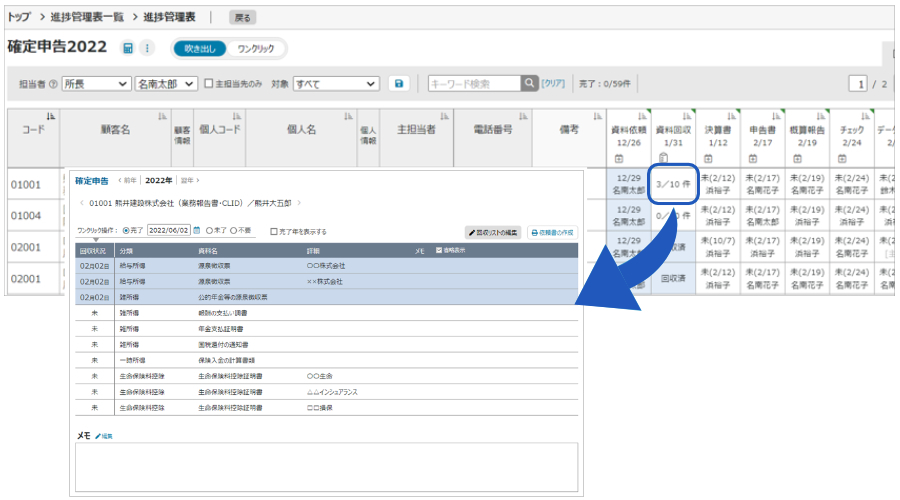
Task: Click the 回収リストの編集 button
Action: (493, 231)
